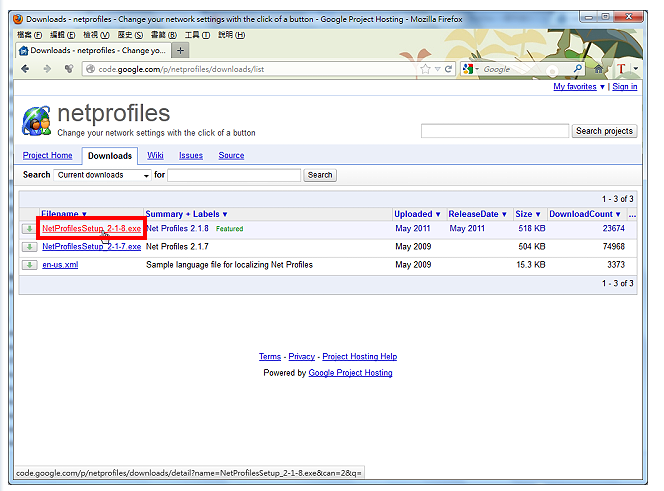Click 'Net Profiles 2.1.7' summary text
Screen dimensions: 664x491
click(177, 247)
